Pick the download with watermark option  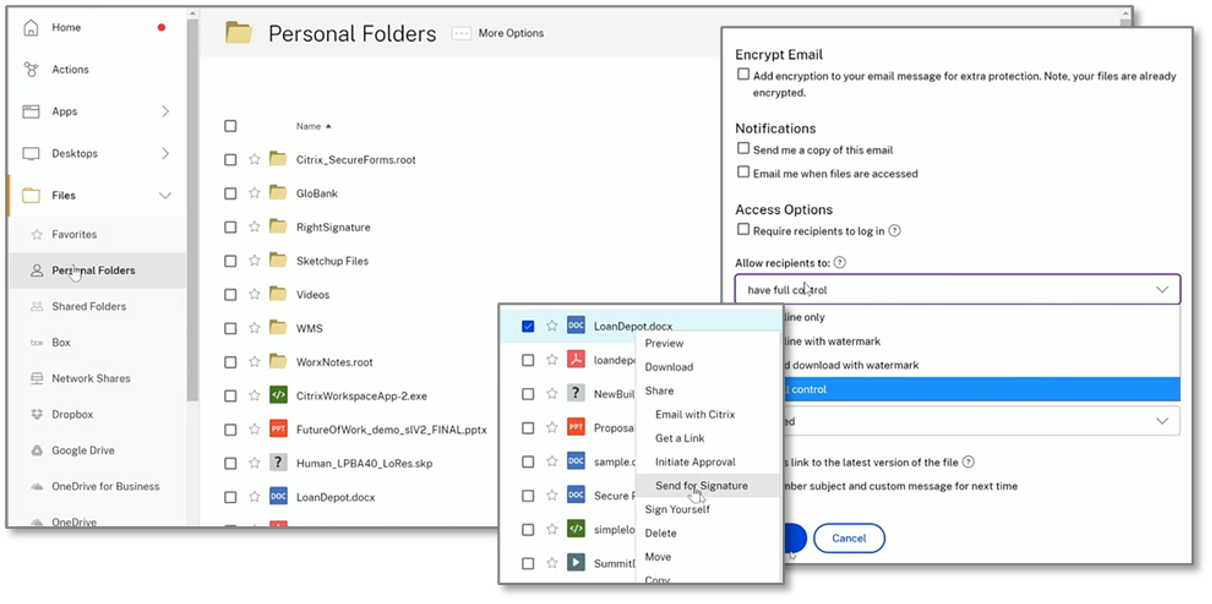(x=958, y=365)
